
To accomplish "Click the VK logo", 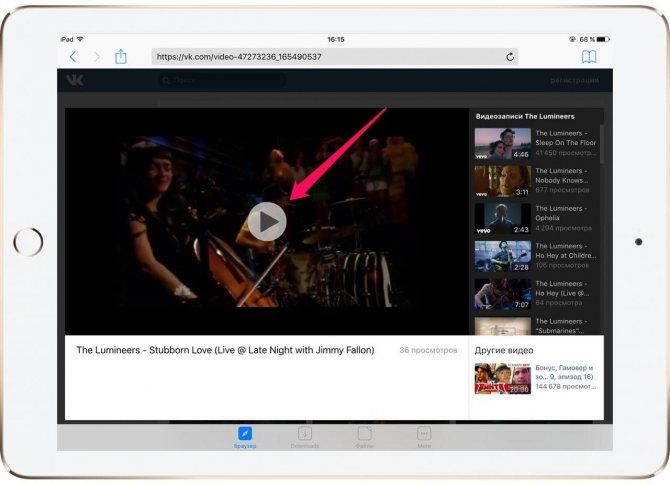I will [x=75, y=80].
